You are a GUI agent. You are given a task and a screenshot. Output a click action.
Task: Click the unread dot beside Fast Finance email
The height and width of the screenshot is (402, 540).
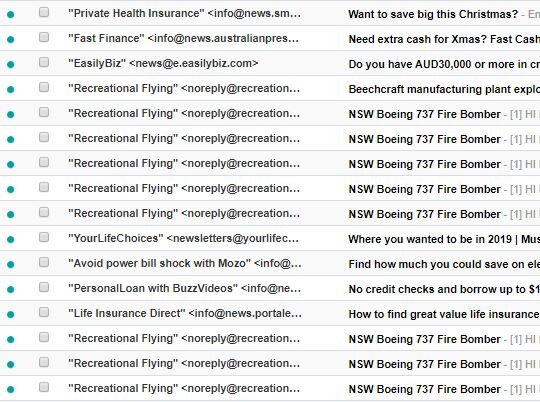11,40
